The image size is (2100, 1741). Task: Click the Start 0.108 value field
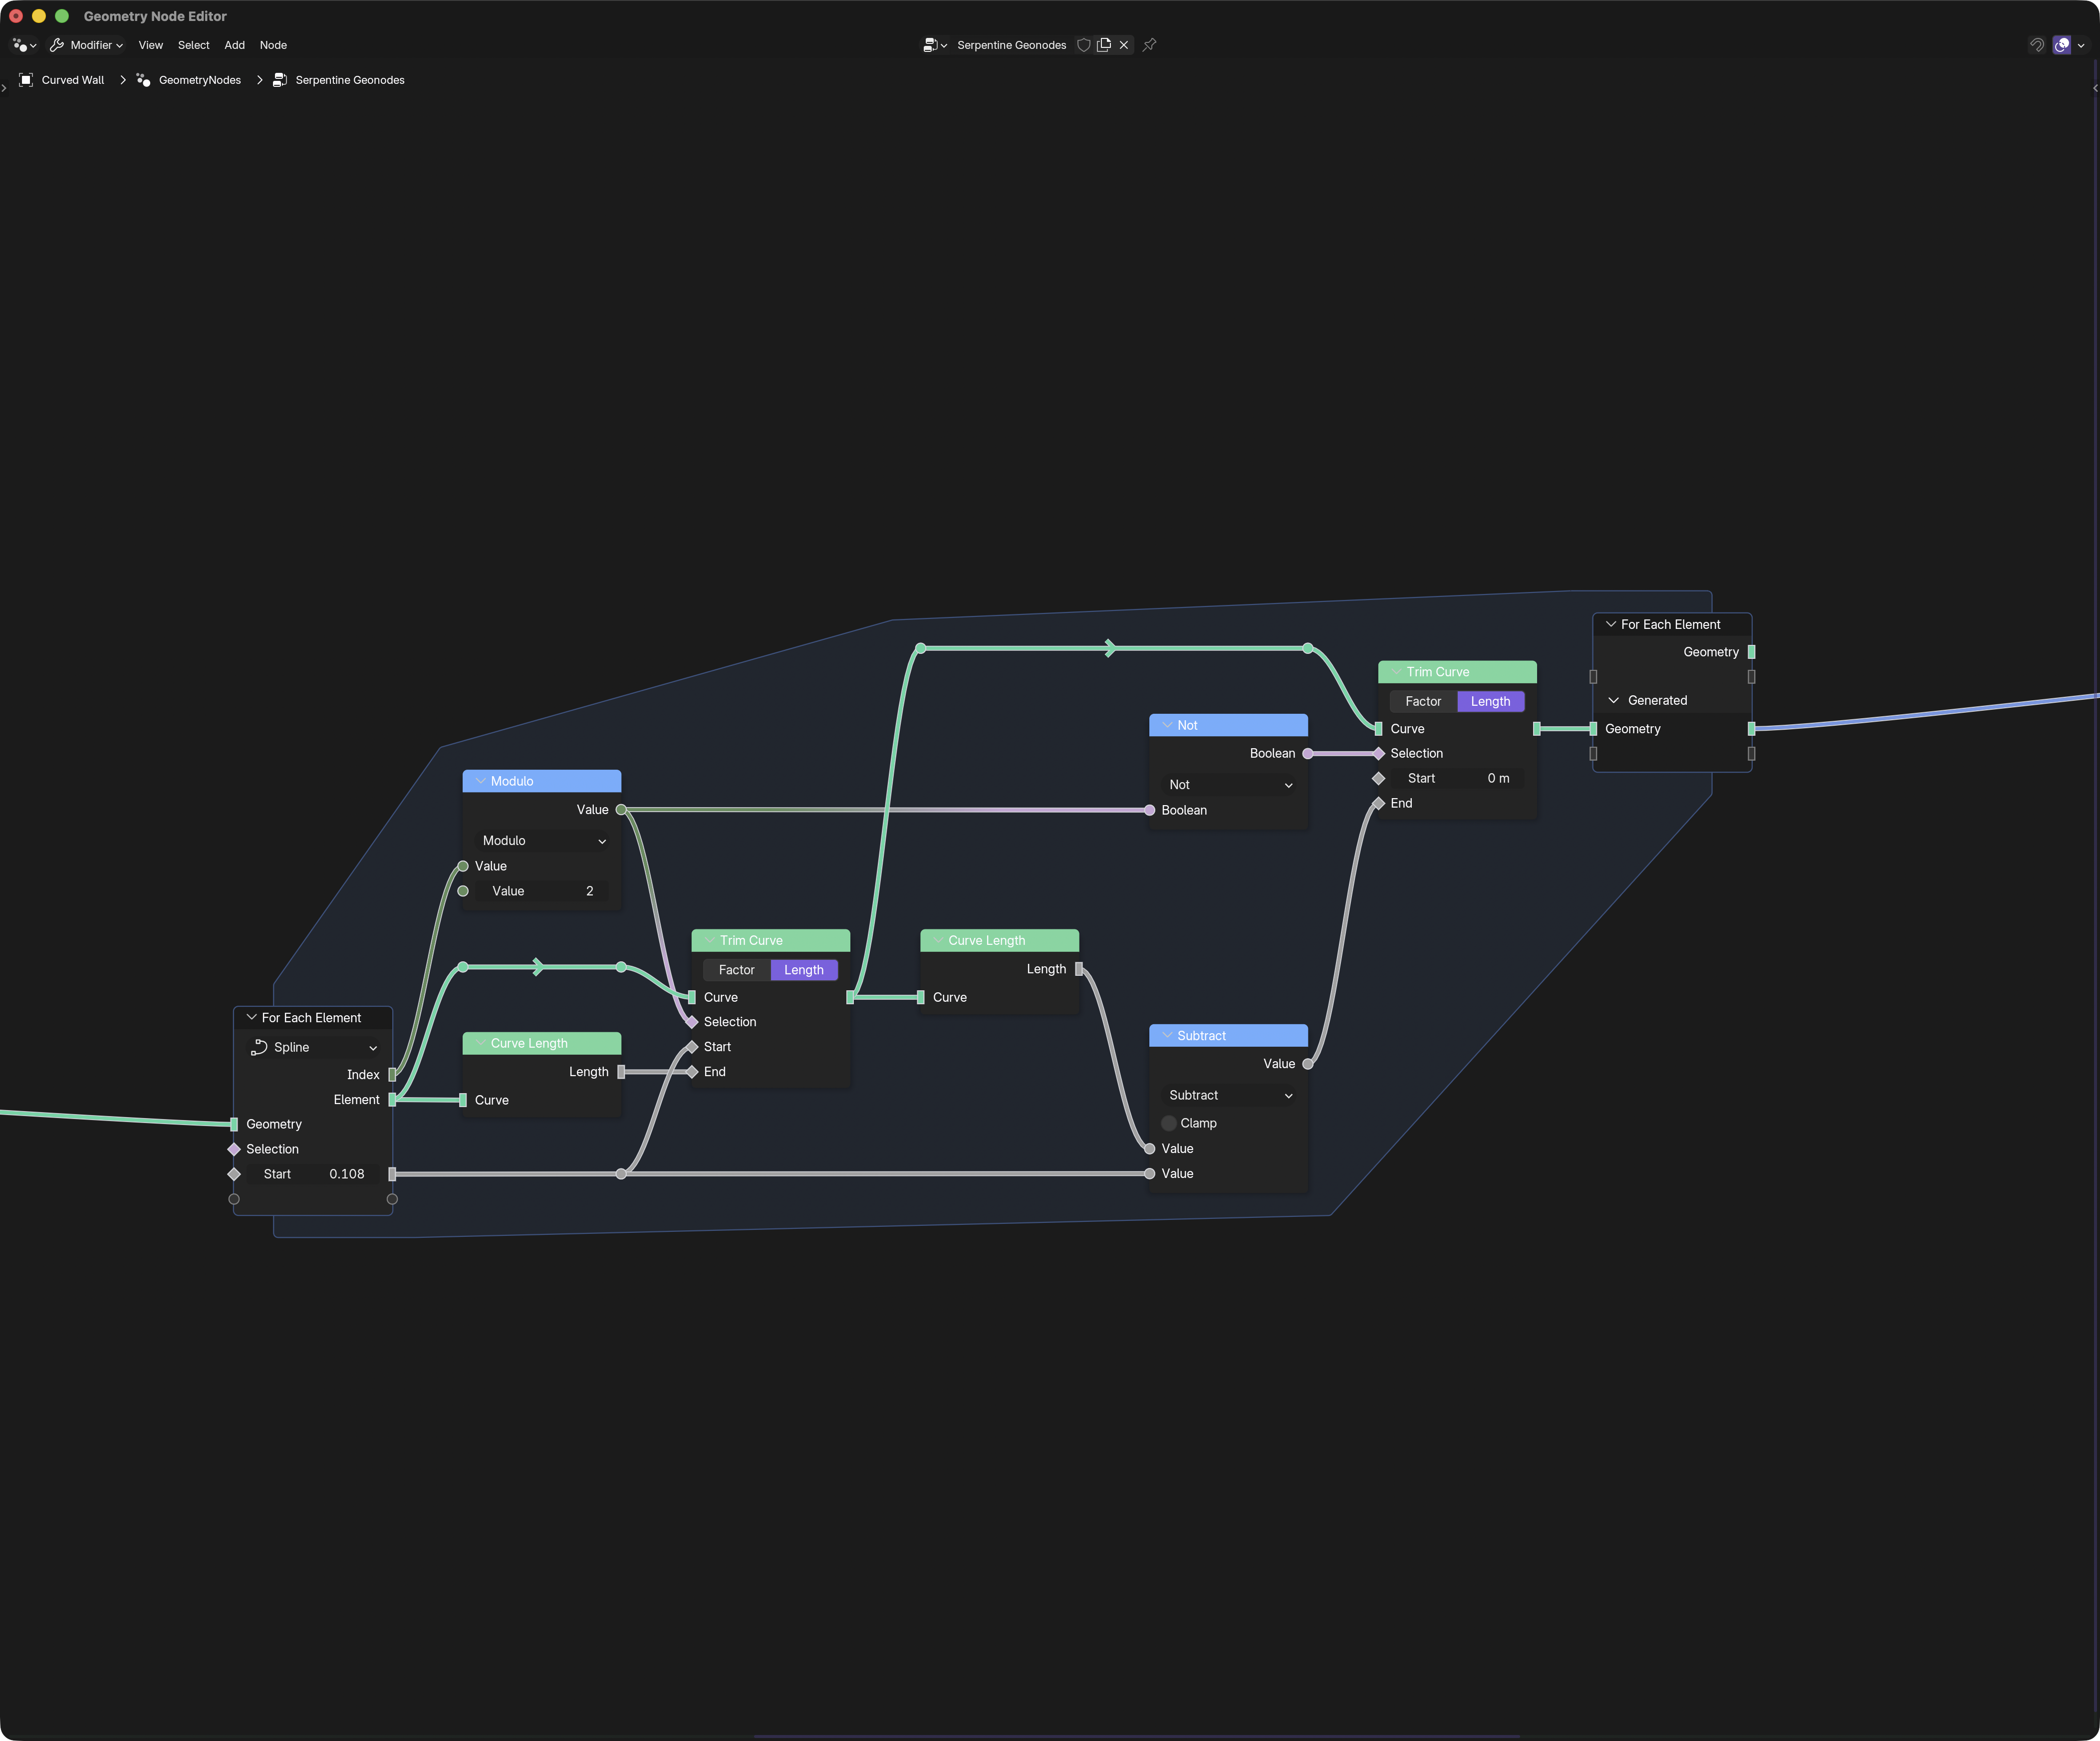pyautogui.click(x=314, y=1174)
